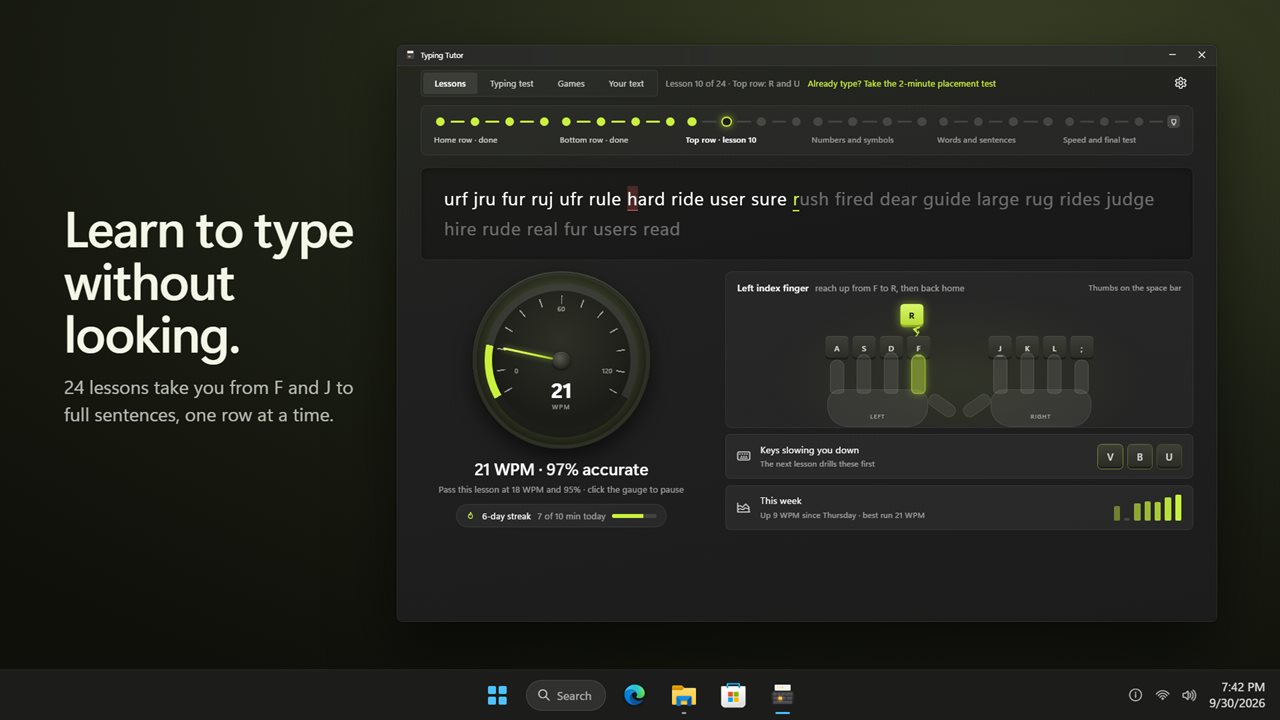The image size is (1280, 720).
Task: Open File Explorer from the taskbar
Action: 683,695
